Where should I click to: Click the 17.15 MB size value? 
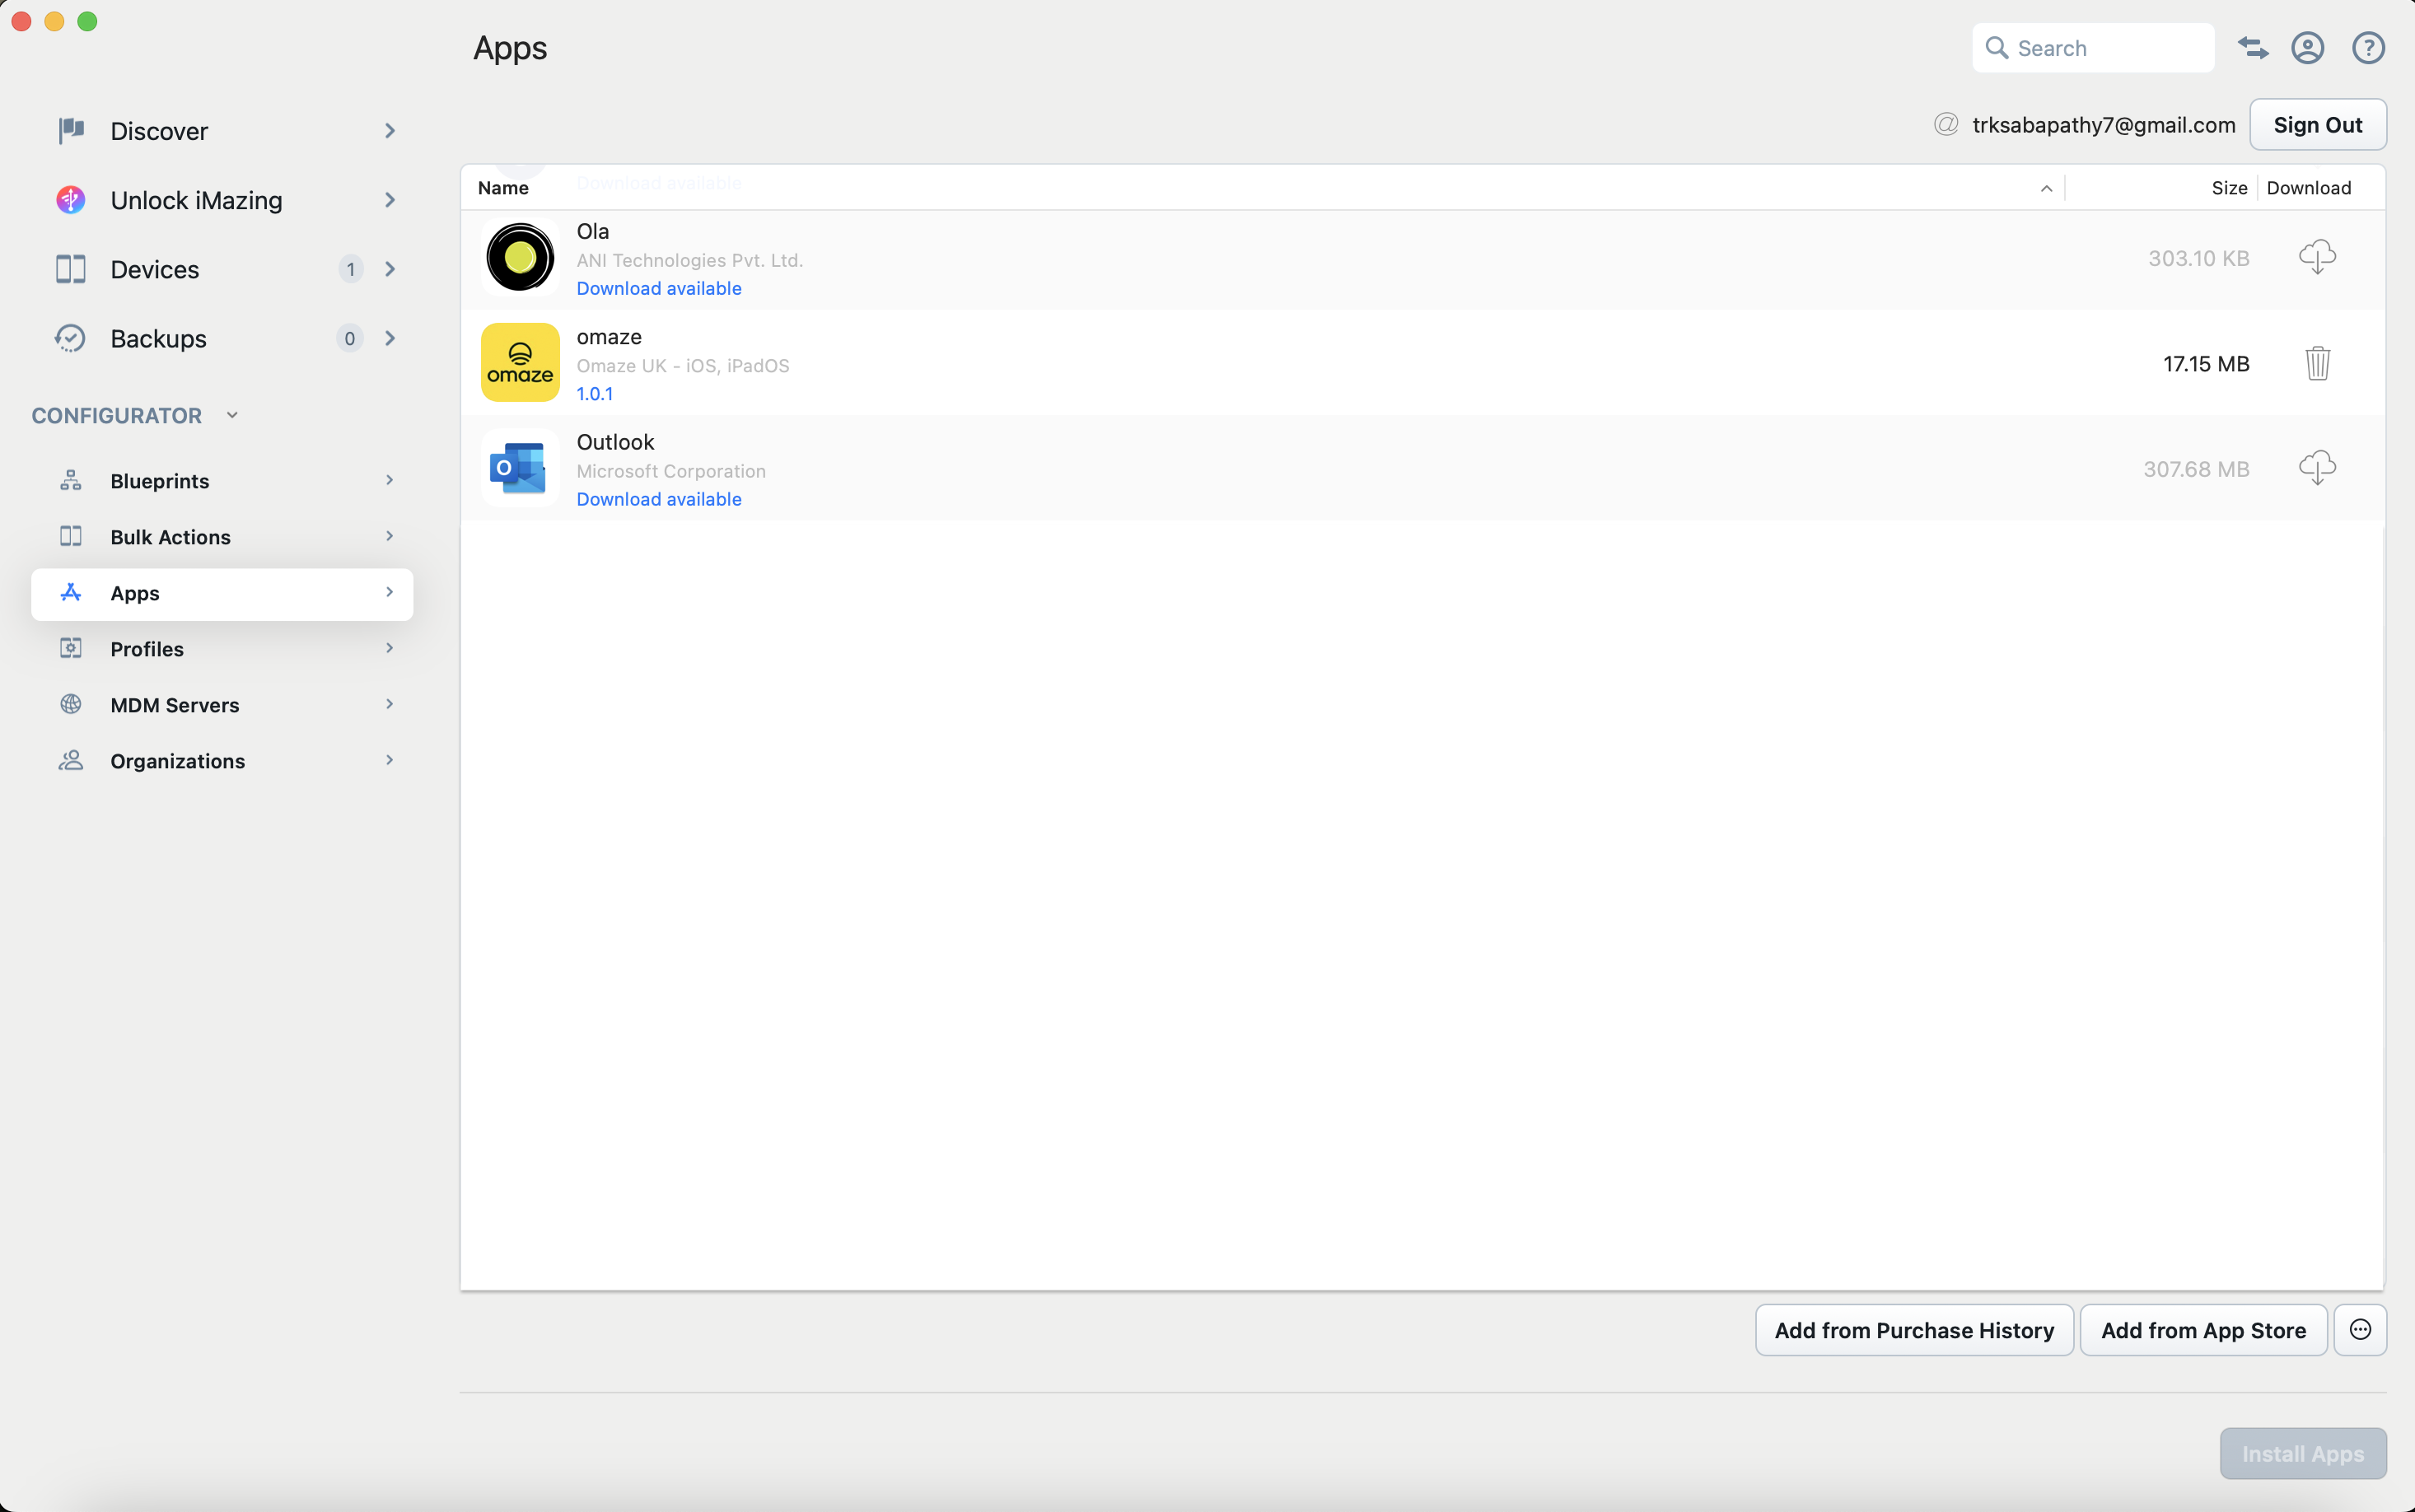point(2206,364)
